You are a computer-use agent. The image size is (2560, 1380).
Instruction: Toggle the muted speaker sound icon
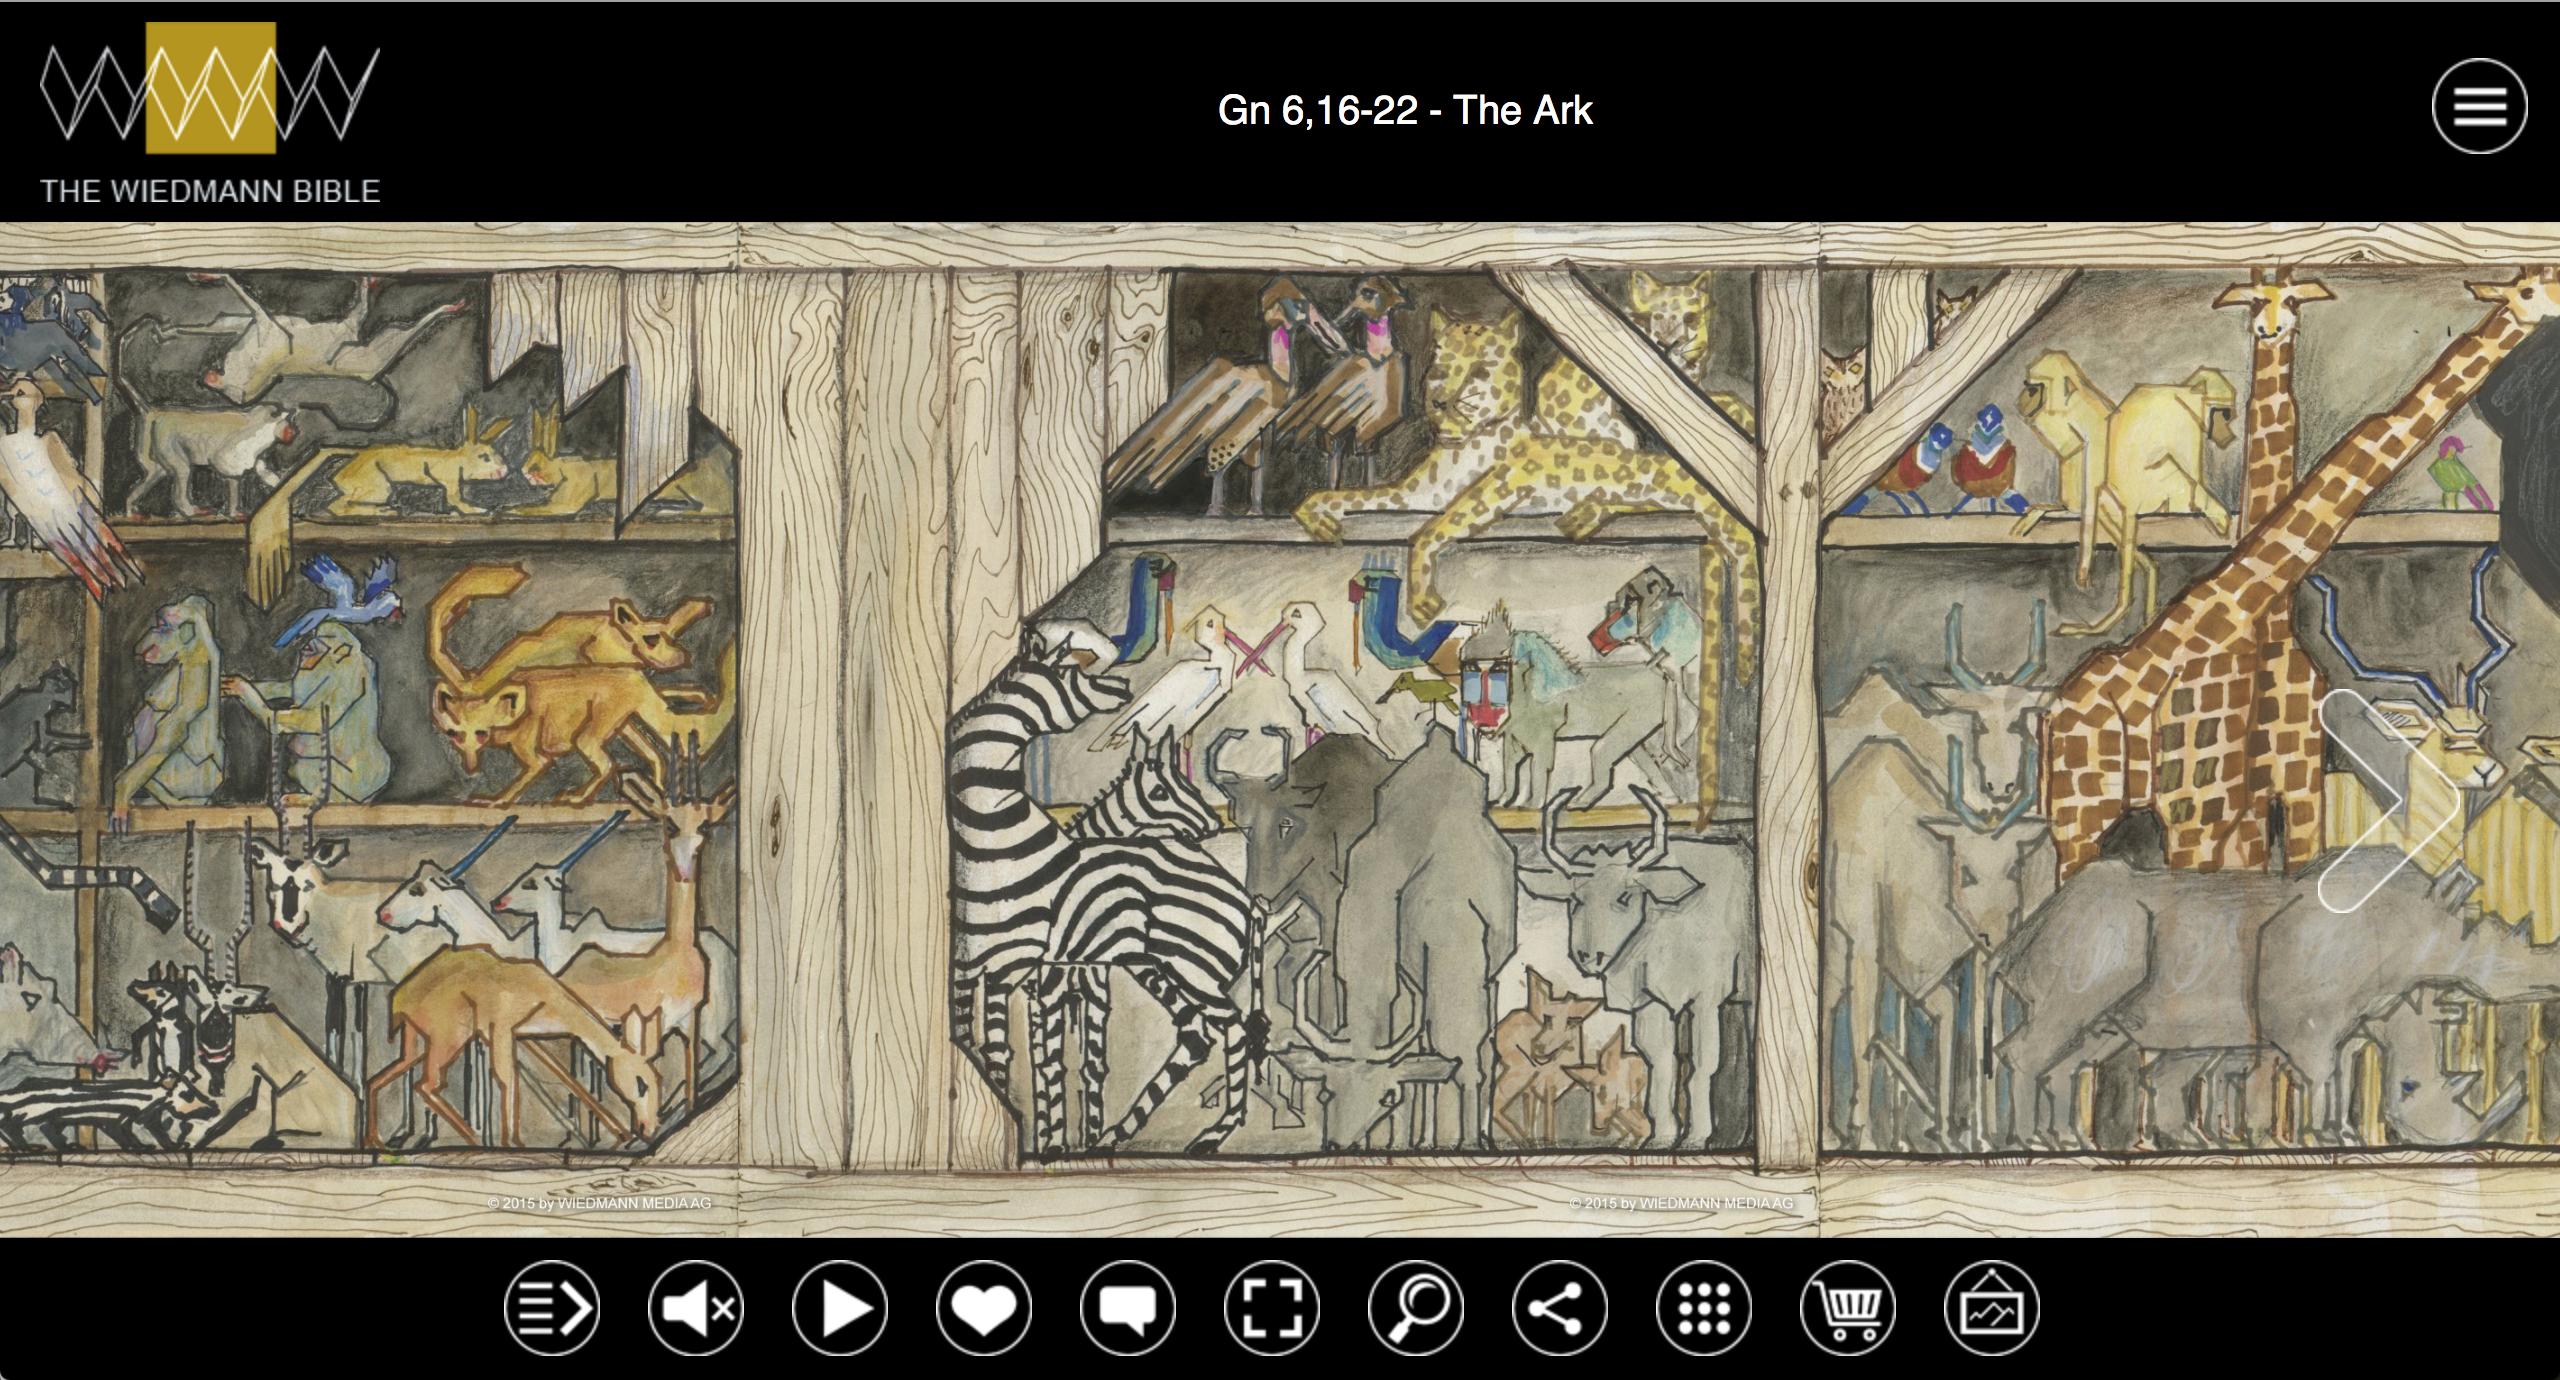696,1308
